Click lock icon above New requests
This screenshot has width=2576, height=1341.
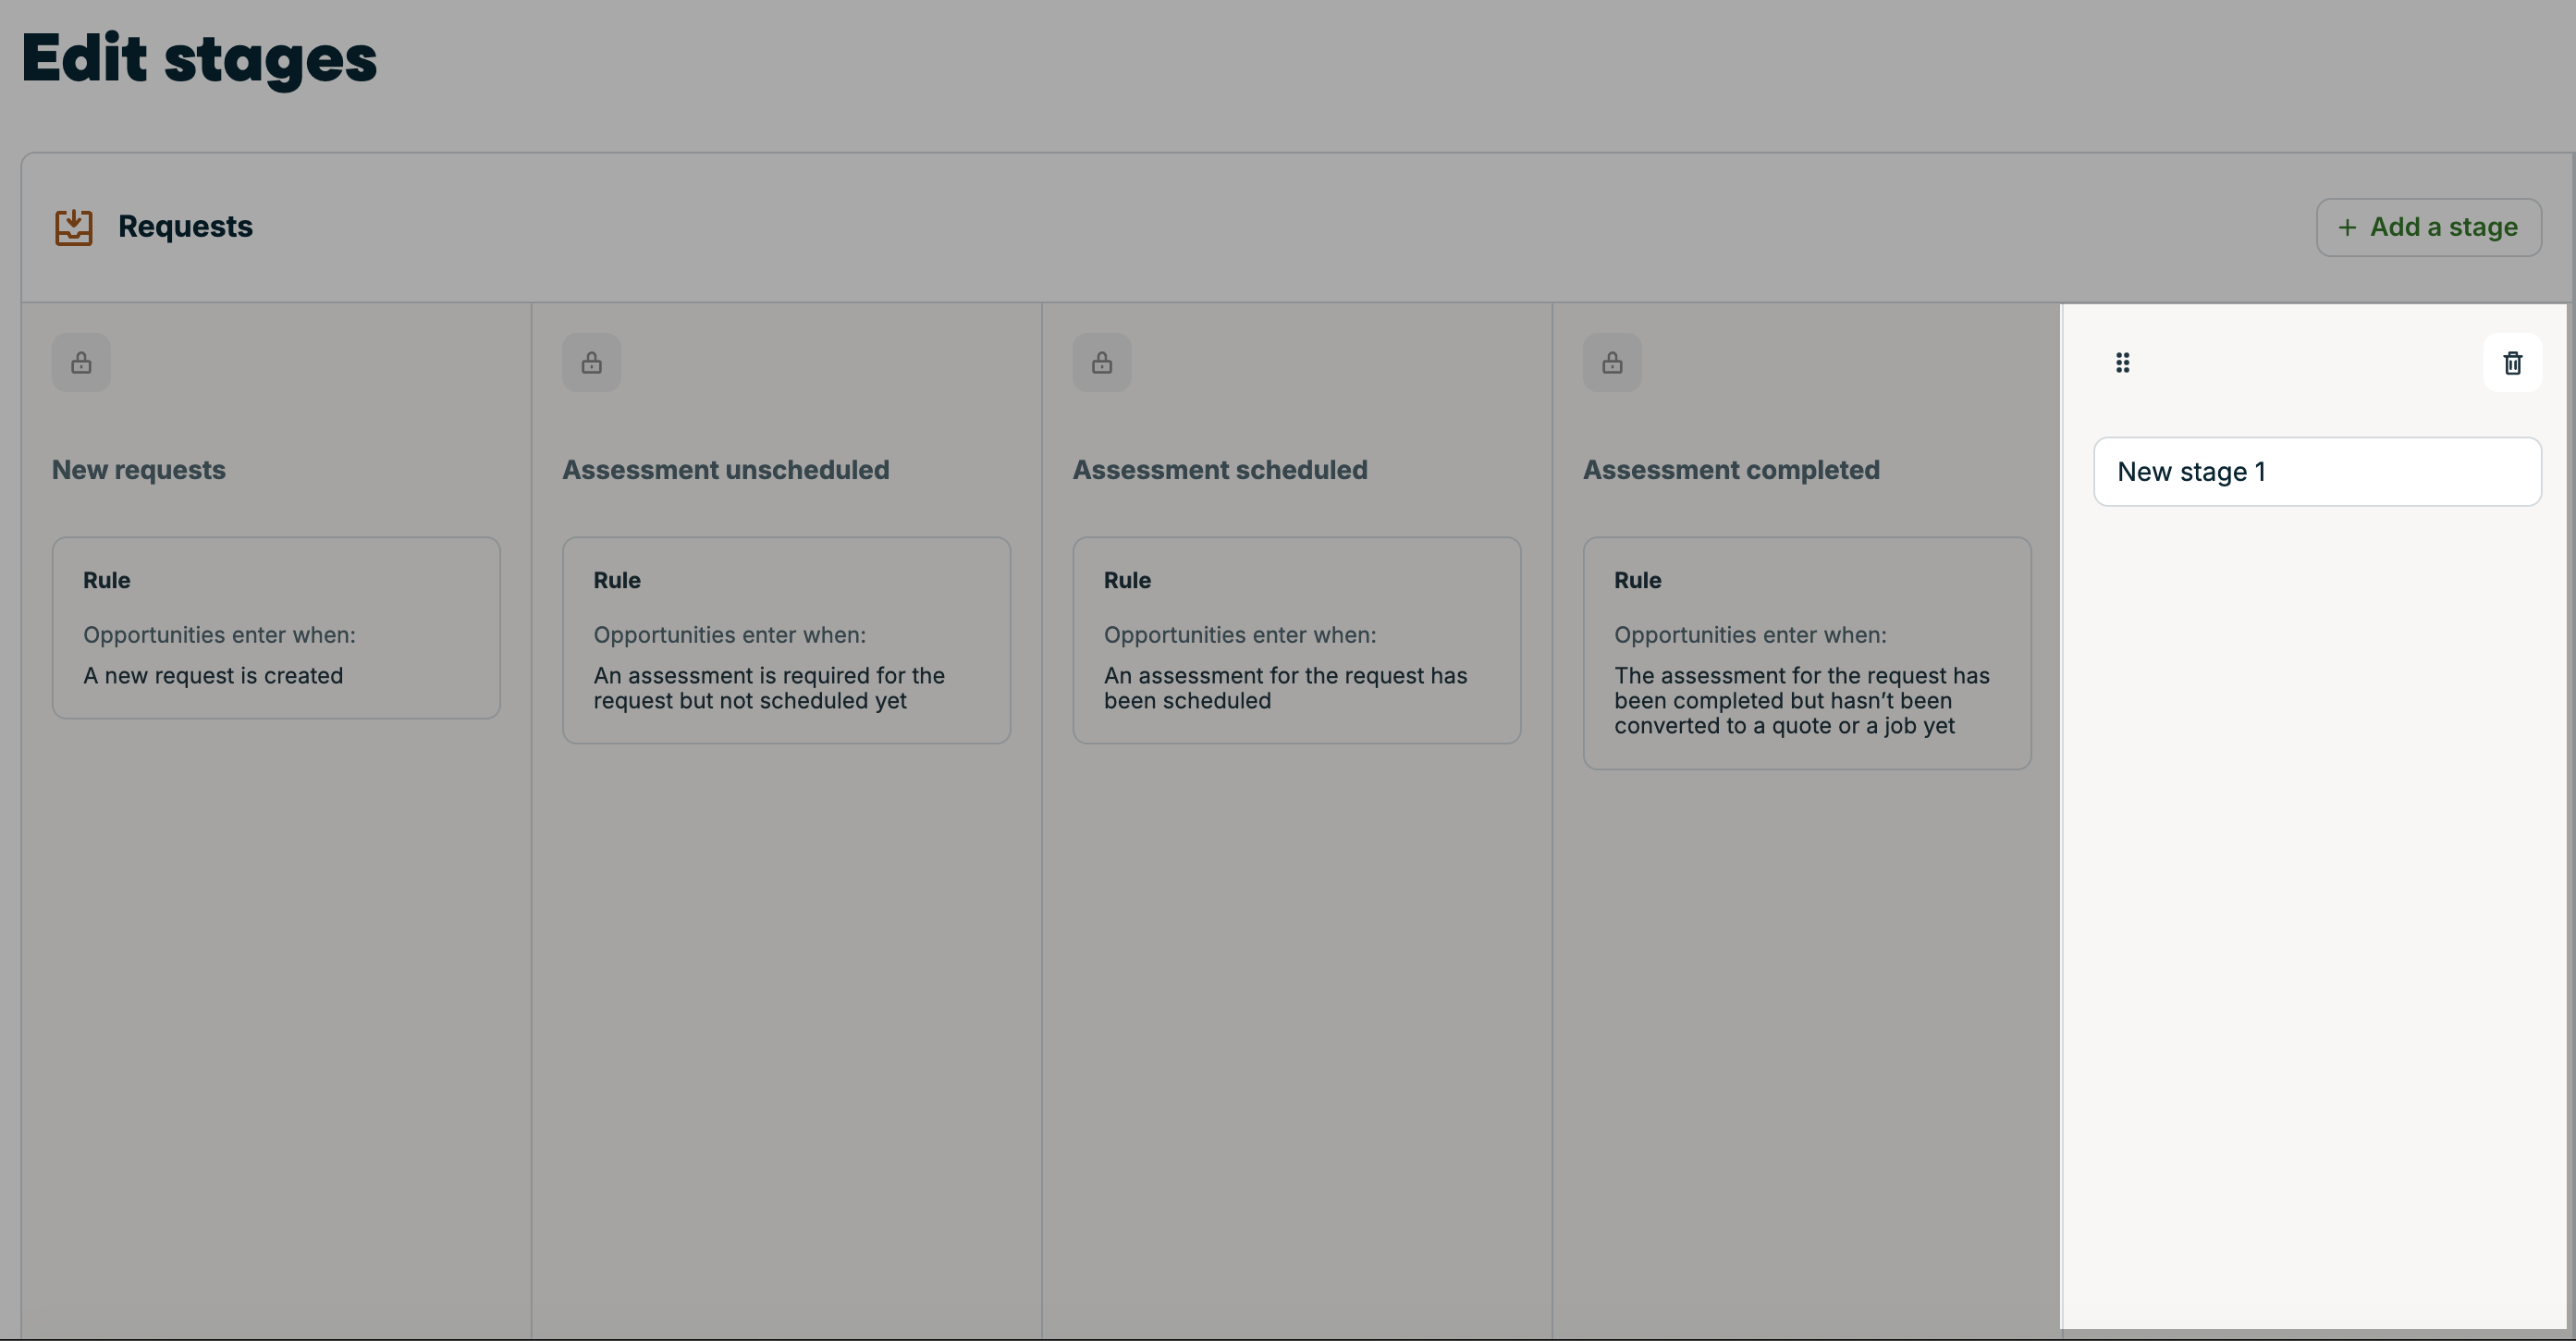click(x=81, y=362)
